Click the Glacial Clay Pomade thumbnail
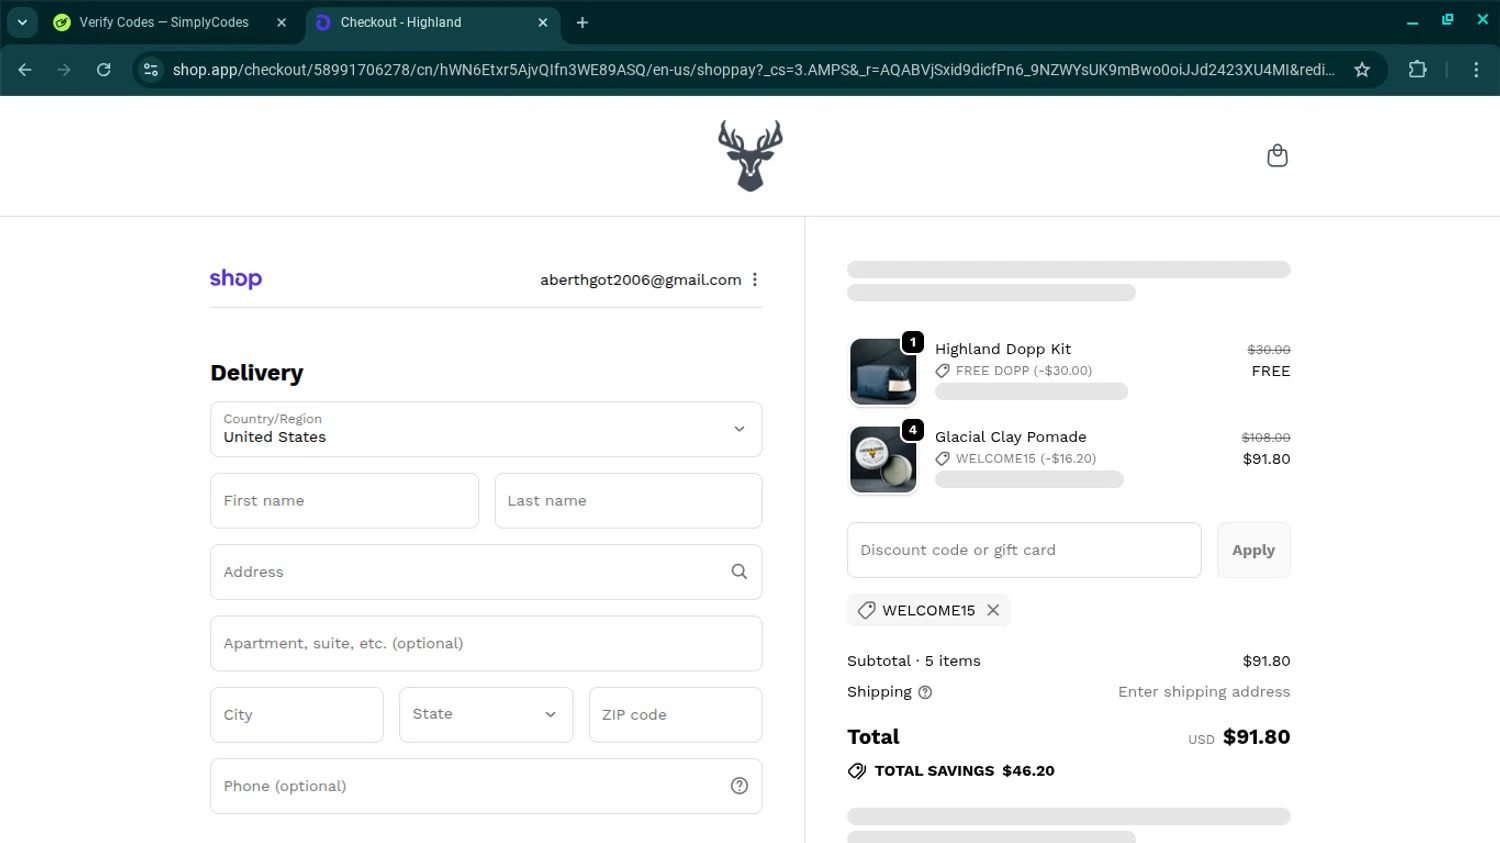 (883, 459)
